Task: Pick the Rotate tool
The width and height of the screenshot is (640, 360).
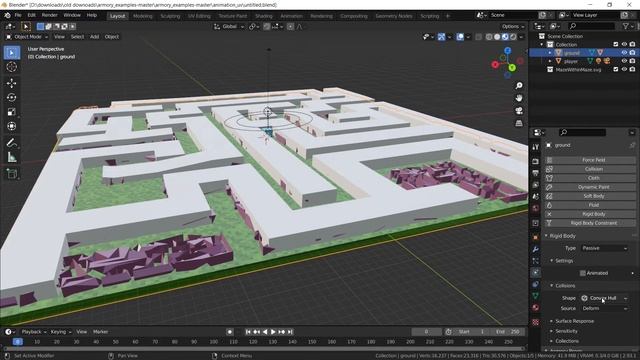Action: tap(12, 98)
